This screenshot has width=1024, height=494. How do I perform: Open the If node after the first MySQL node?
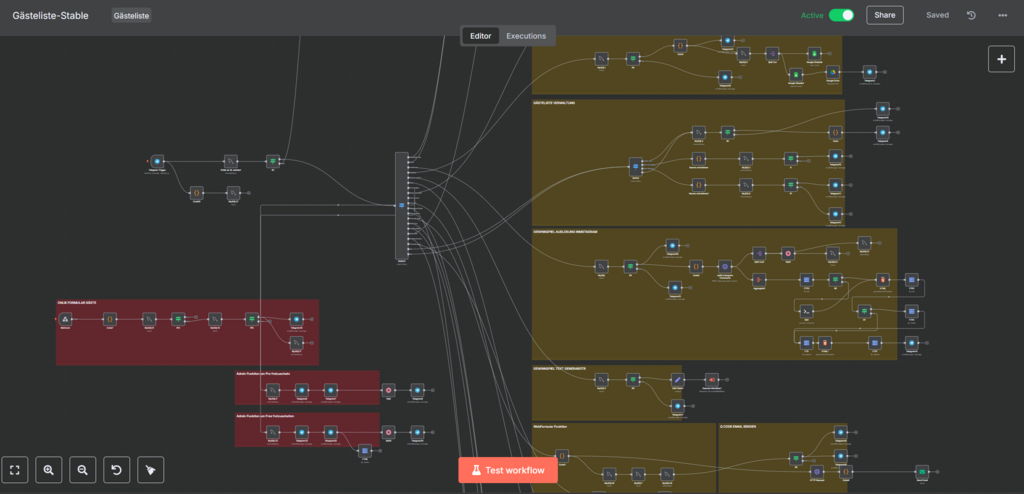273,161
